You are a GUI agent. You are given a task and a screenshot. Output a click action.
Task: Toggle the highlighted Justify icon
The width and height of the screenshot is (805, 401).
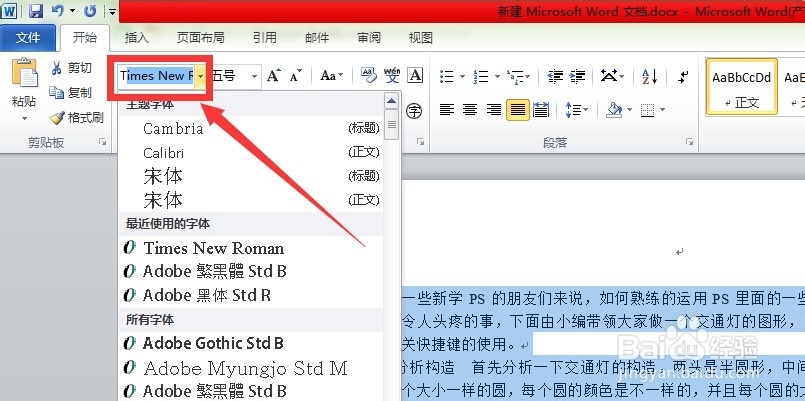pos(518,110)
